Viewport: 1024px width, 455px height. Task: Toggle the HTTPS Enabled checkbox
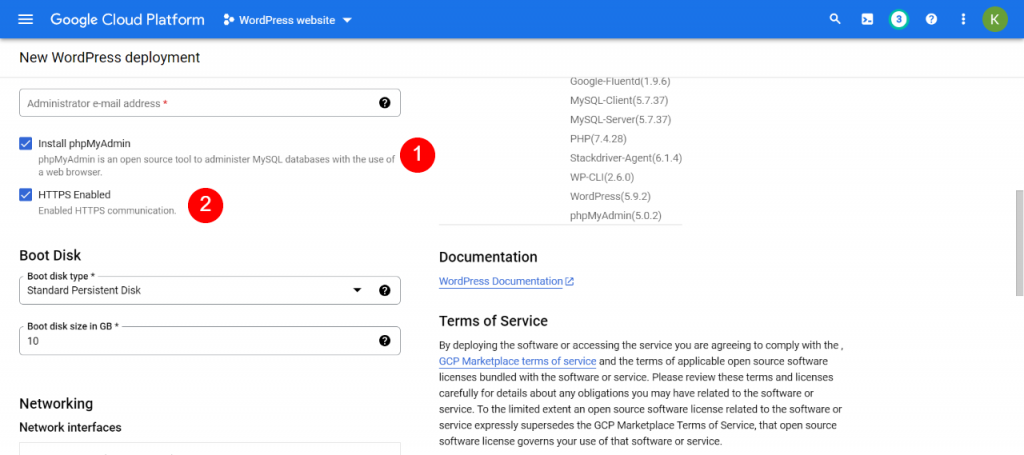pos(25,195)
